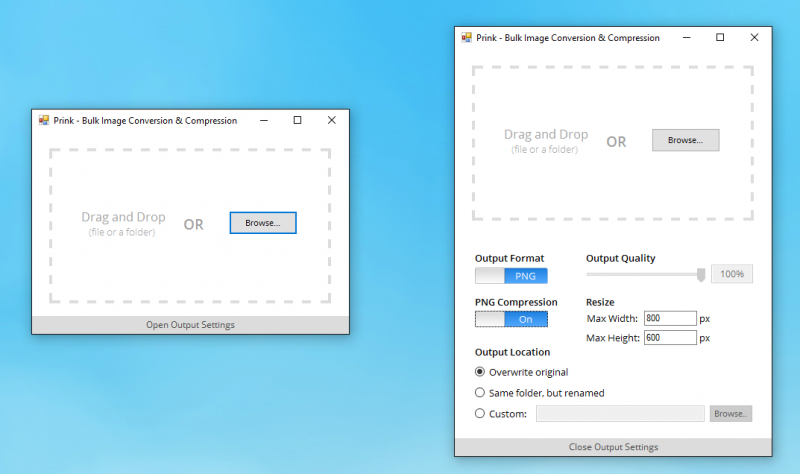This screenshot has height=474, width=800.
Task: Toggle PNG Compression On switch
Action: pyautogui.click(x=511, y=319)
